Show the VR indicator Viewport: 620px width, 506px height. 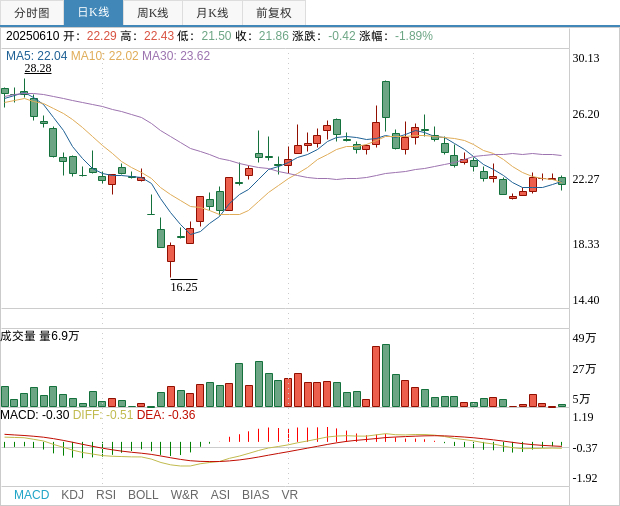290,495
